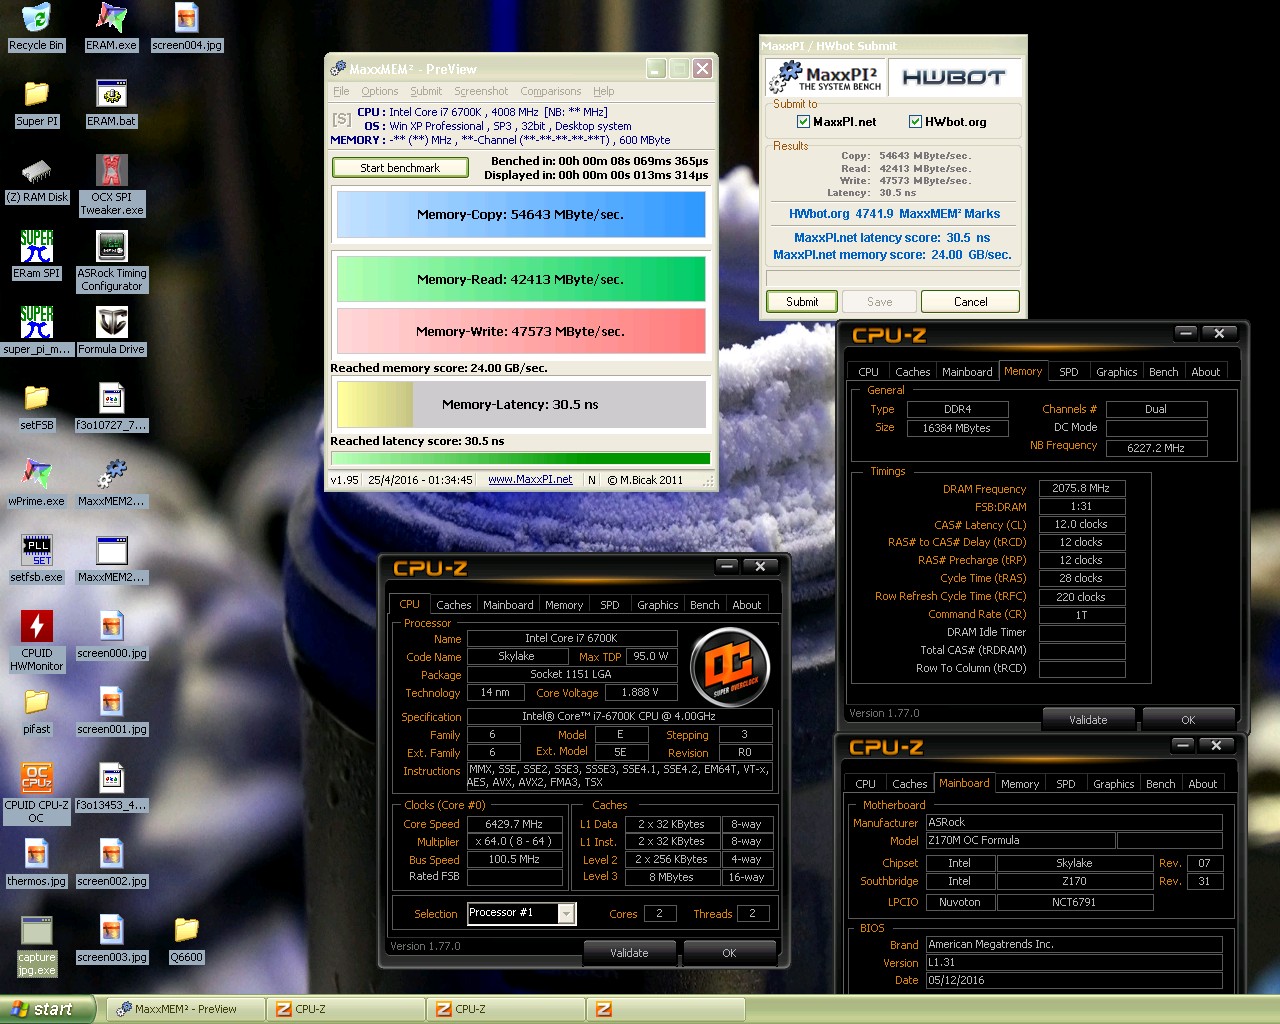Screen dimensions: 1280x1024
Task: Click the Memory-Latency result bar
Action: 521,404
